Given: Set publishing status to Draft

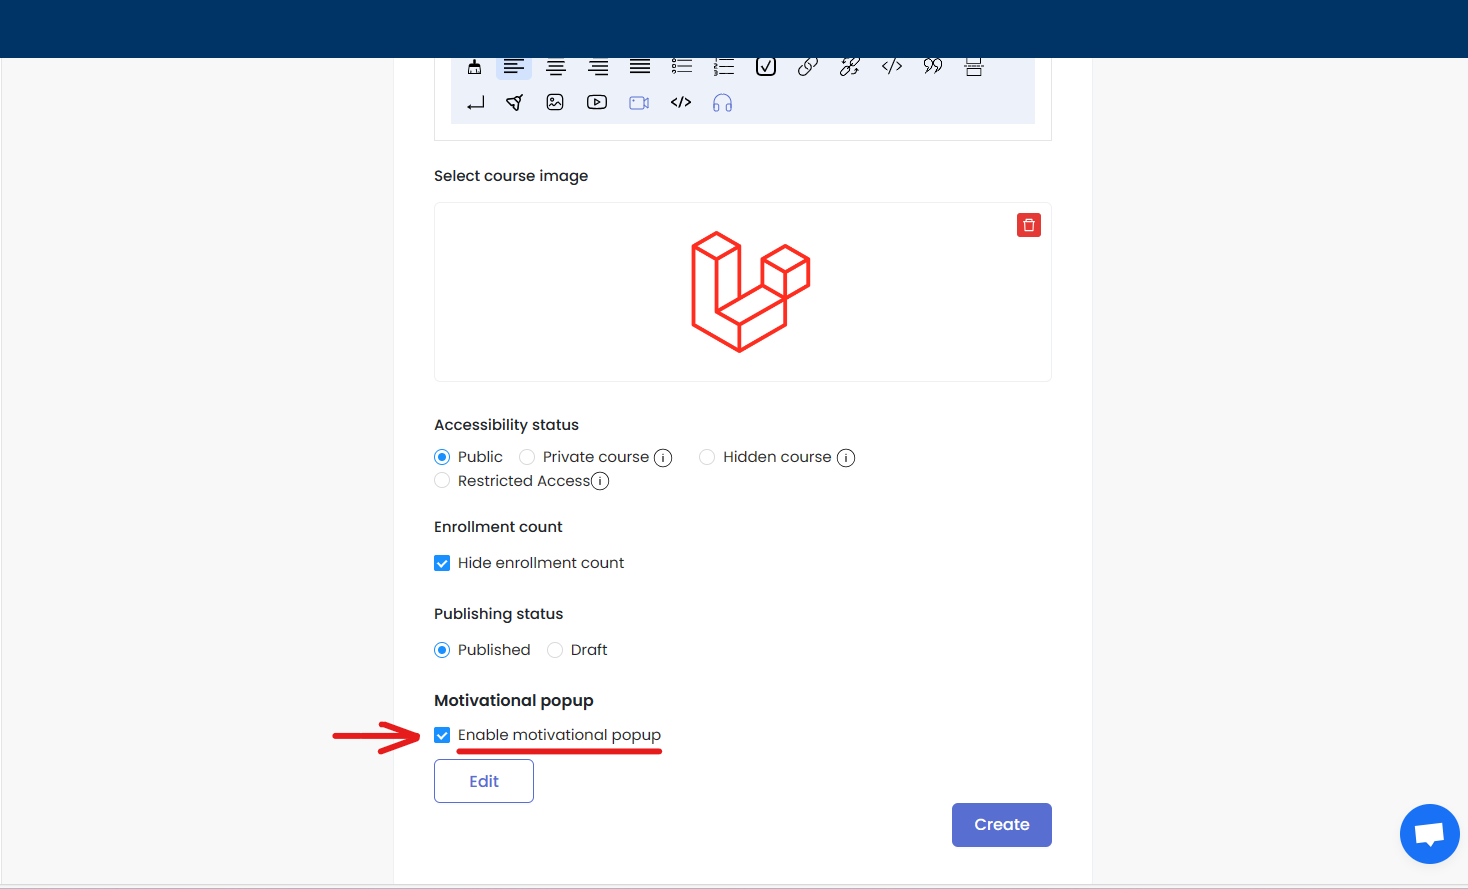Looking at the screenshot, I should click(555, 650).
